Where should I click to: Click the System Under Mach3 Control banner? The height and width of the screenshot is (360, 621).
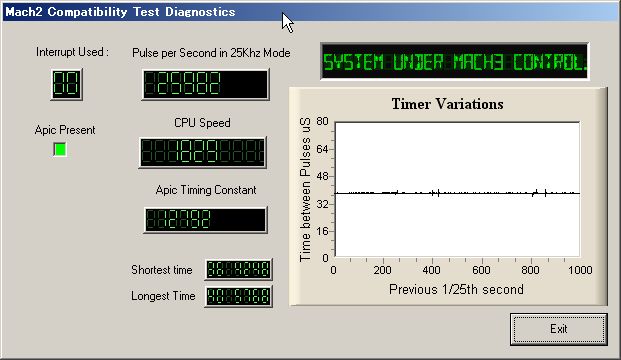pos(454,61)
